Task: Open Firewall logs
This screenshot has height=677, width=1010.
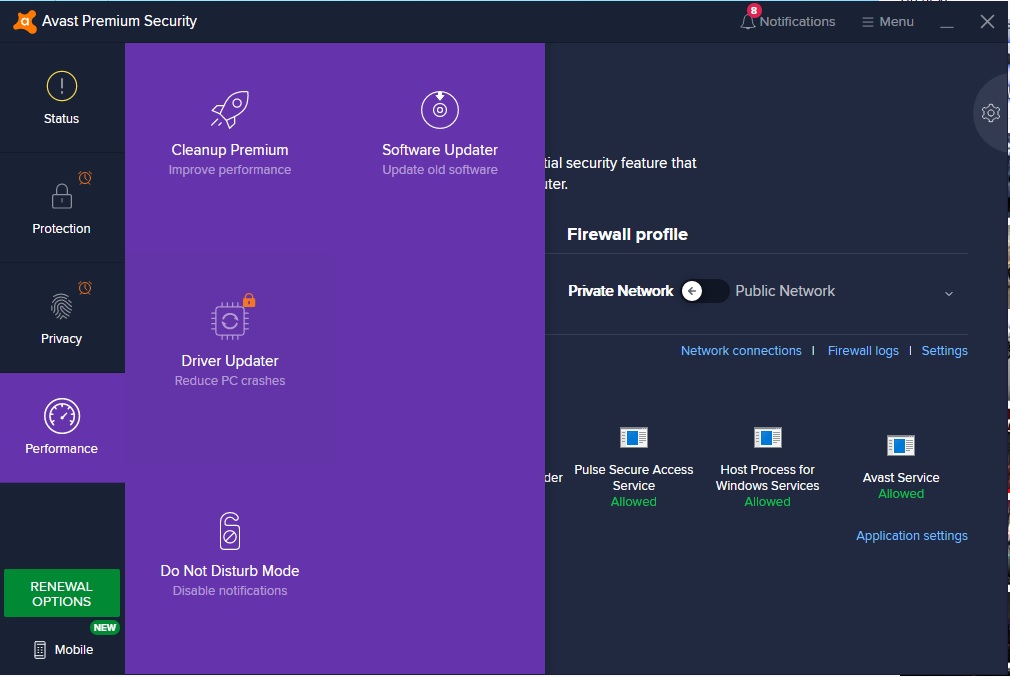Action: (x=863, y=350)
